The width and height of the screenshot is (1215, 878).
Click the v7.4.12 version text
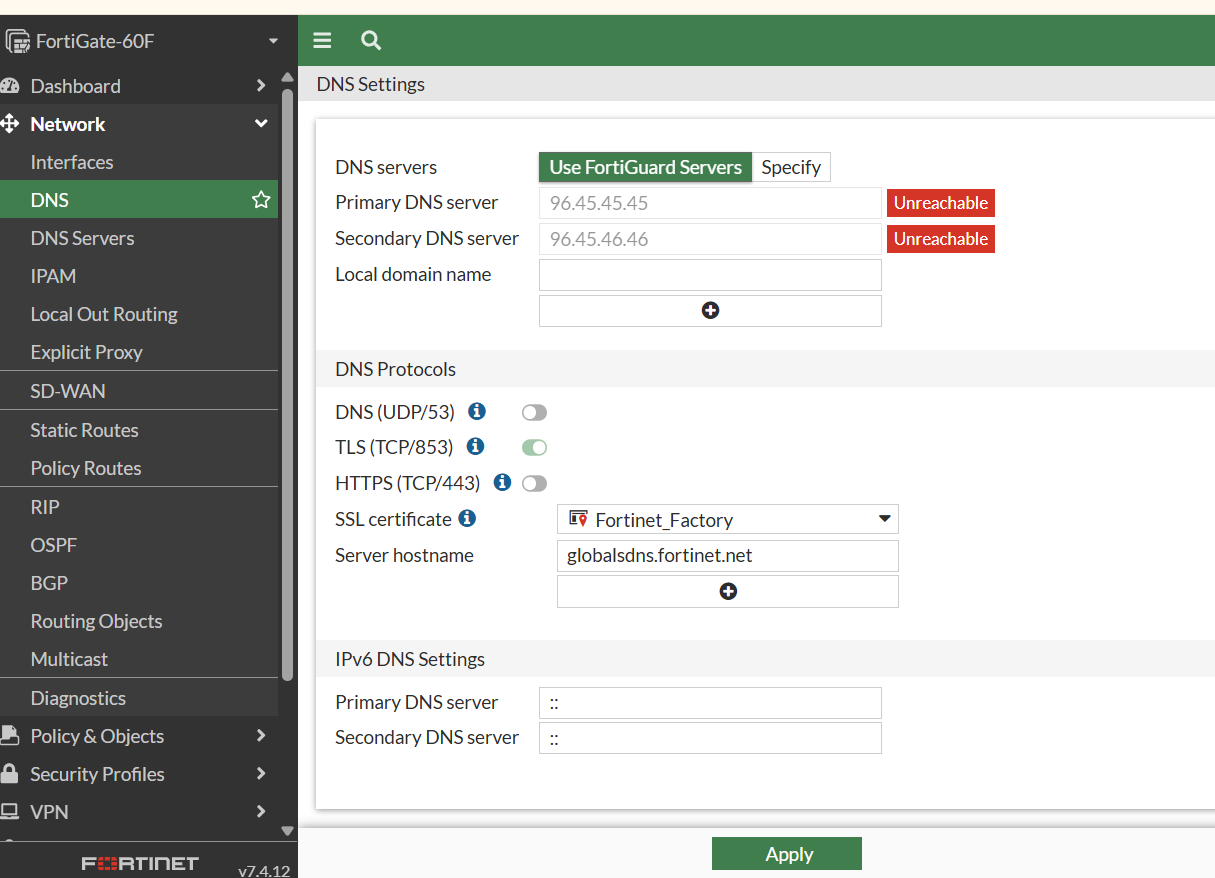tap(264, 870)
